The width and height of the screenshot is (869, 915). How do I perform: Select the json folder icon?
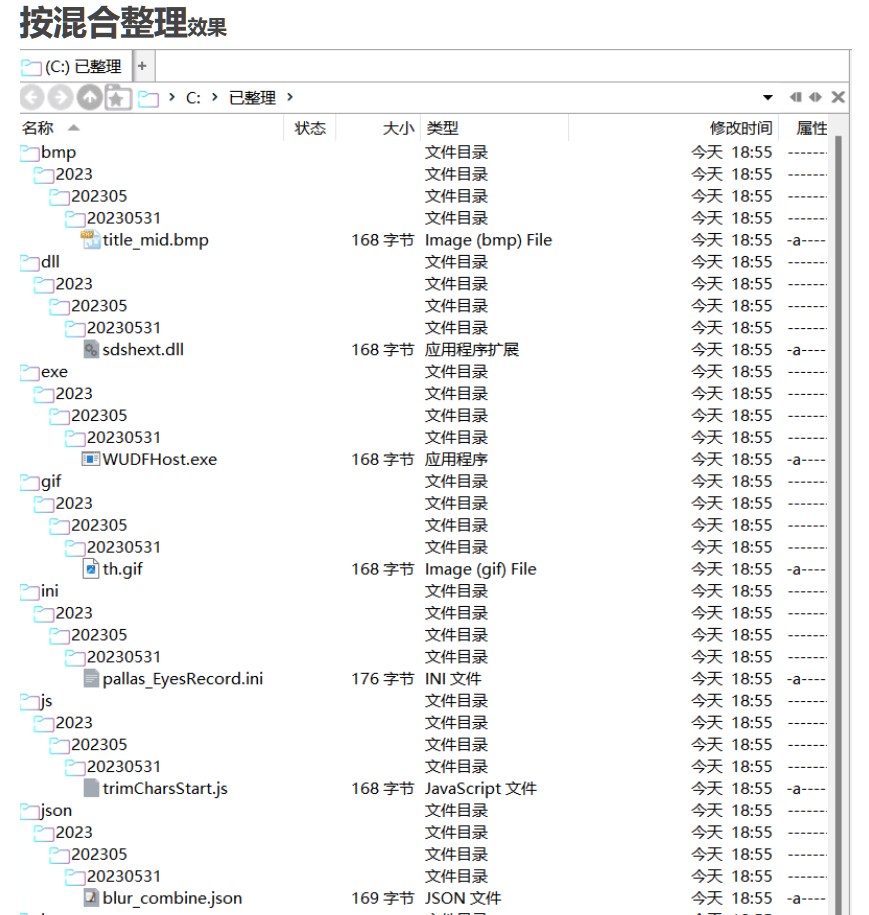tap(30, 811)
